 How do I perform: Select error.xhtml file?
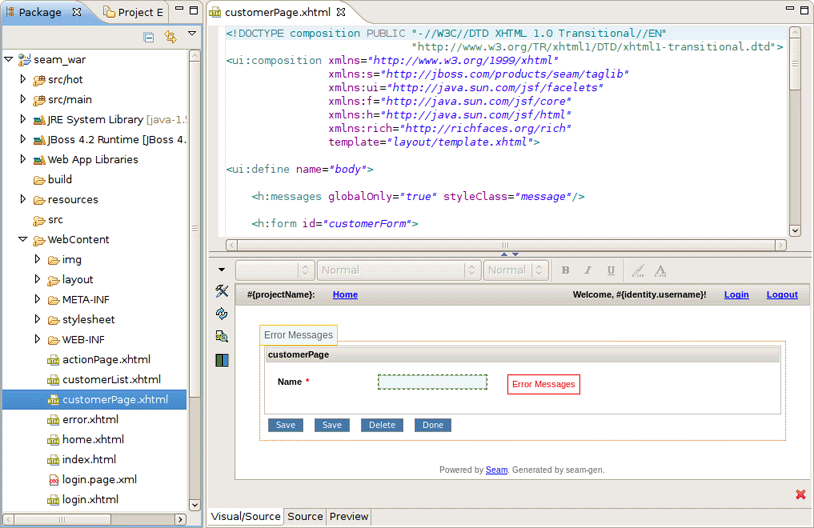point(90,419)
